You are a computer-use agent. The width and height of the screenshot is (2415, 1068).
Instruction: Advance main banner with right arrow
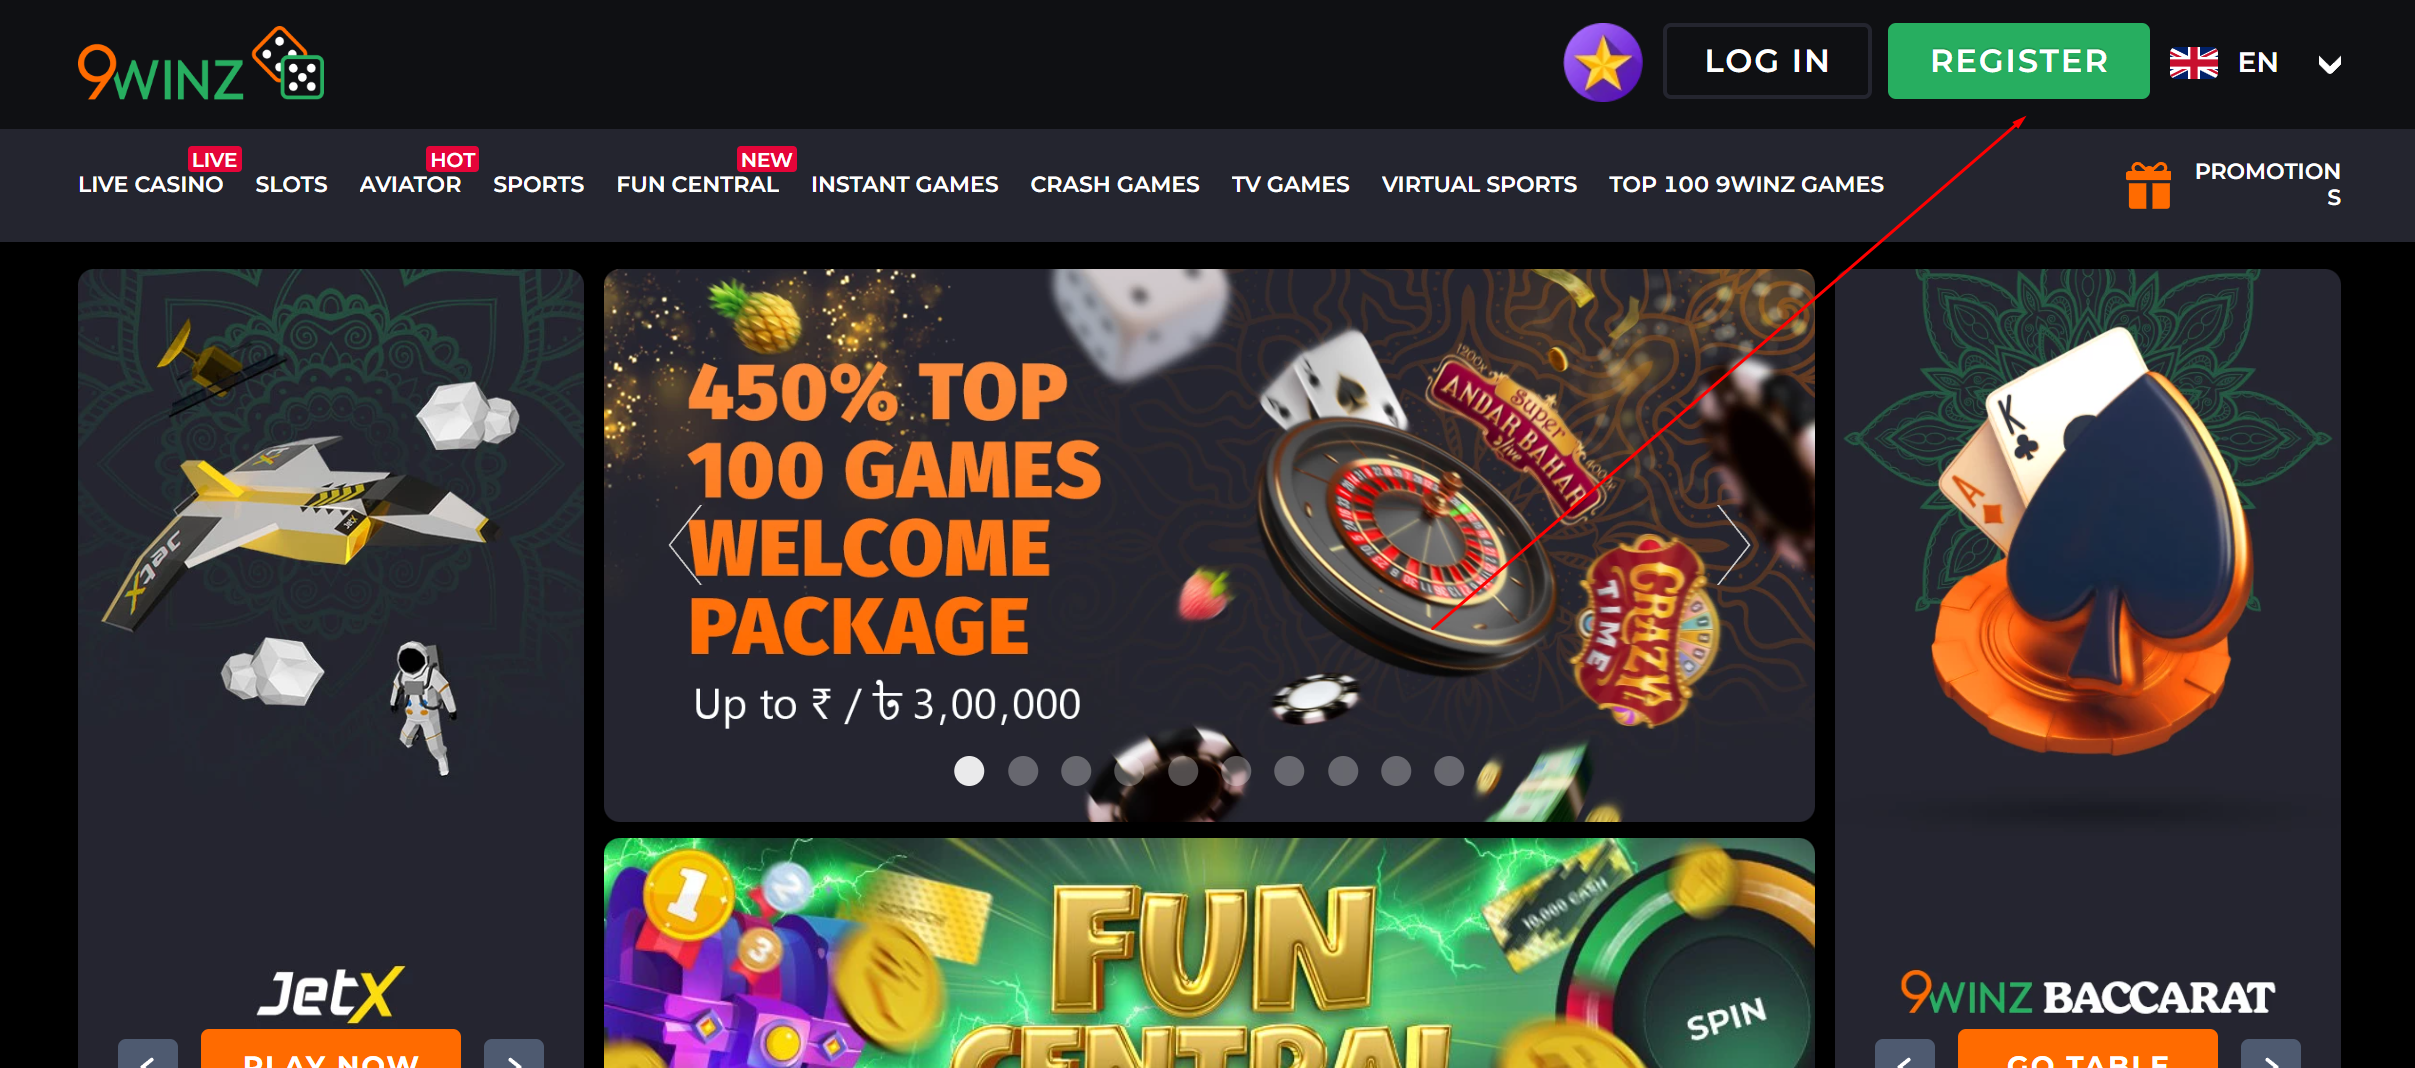point(1733,545)
